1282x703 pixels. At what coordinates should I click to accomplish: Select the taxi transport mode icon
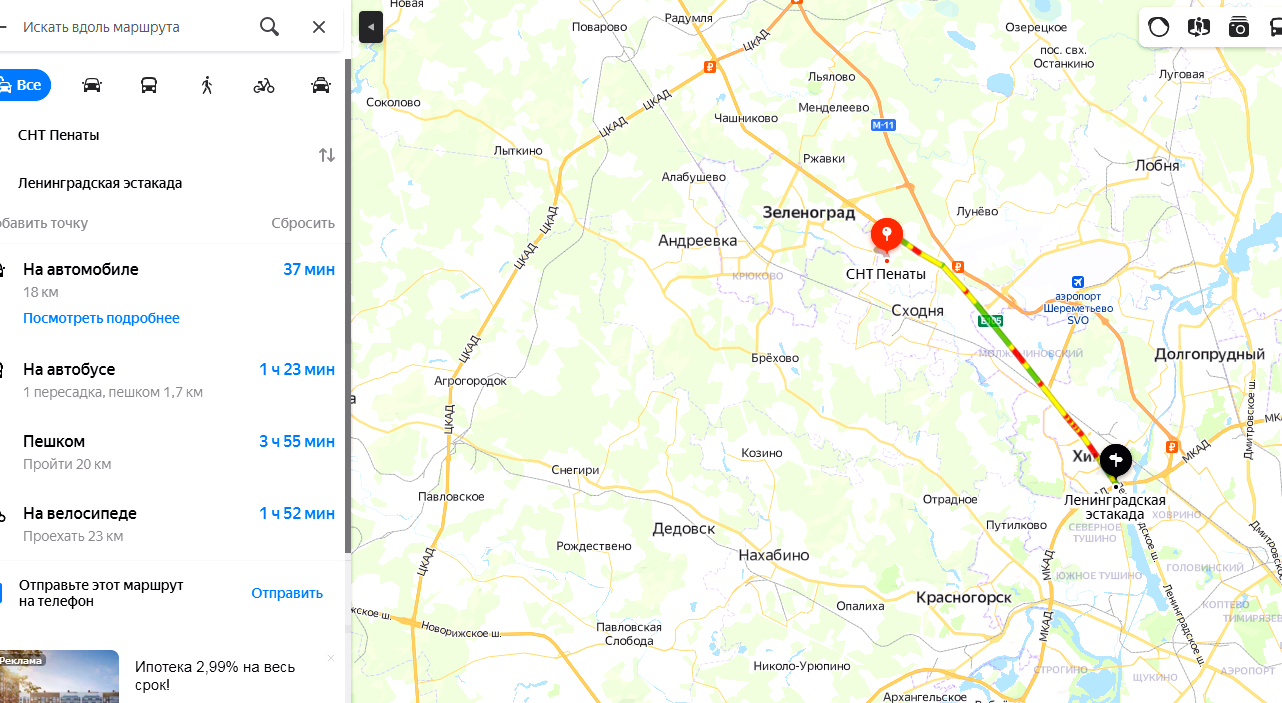tap(321, 85)
